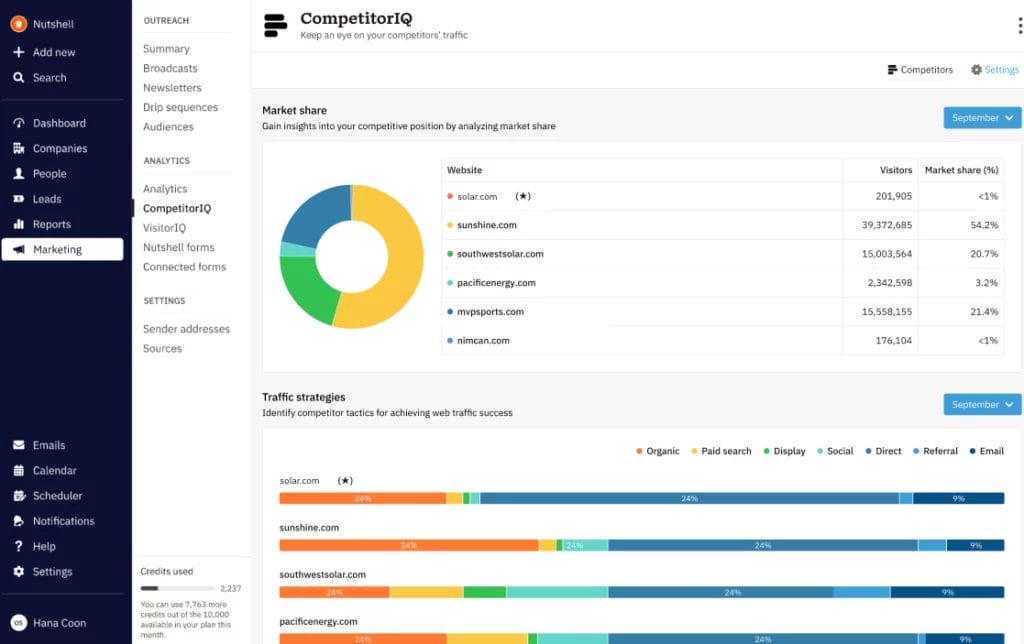The image size is (1024, 644).
Task: Click the Add new button
Action: (x=44, y=51)
